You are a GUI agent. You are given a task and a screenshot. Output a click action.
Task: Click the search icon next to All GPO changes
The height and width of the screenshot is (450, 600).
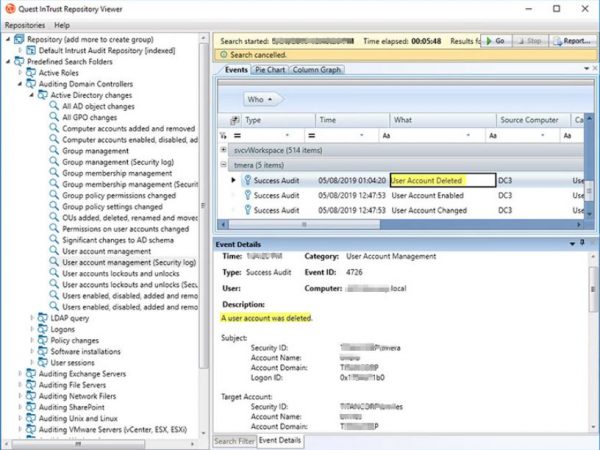(52, 118)
